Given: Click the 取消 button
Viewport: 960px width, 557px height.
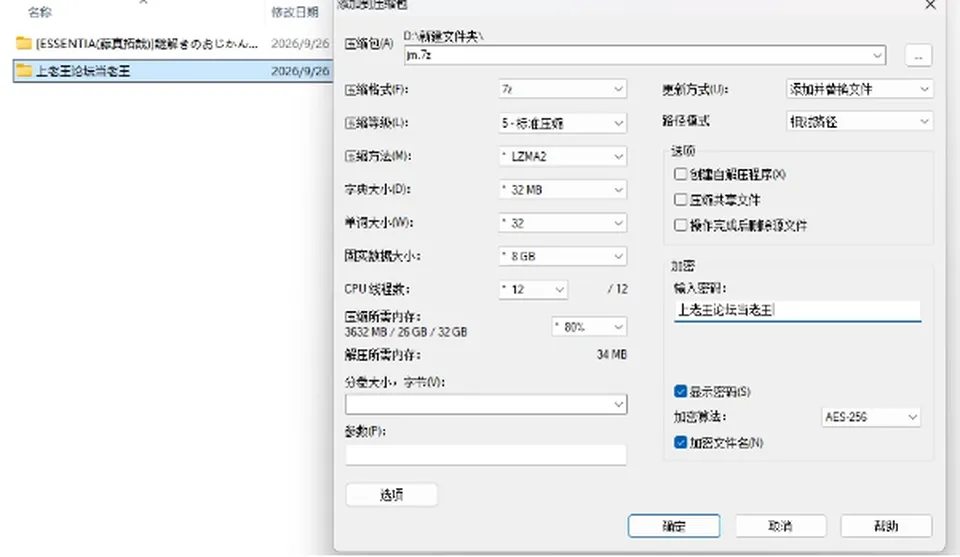Looking at the screenshot, I should [x=781, y=526].
